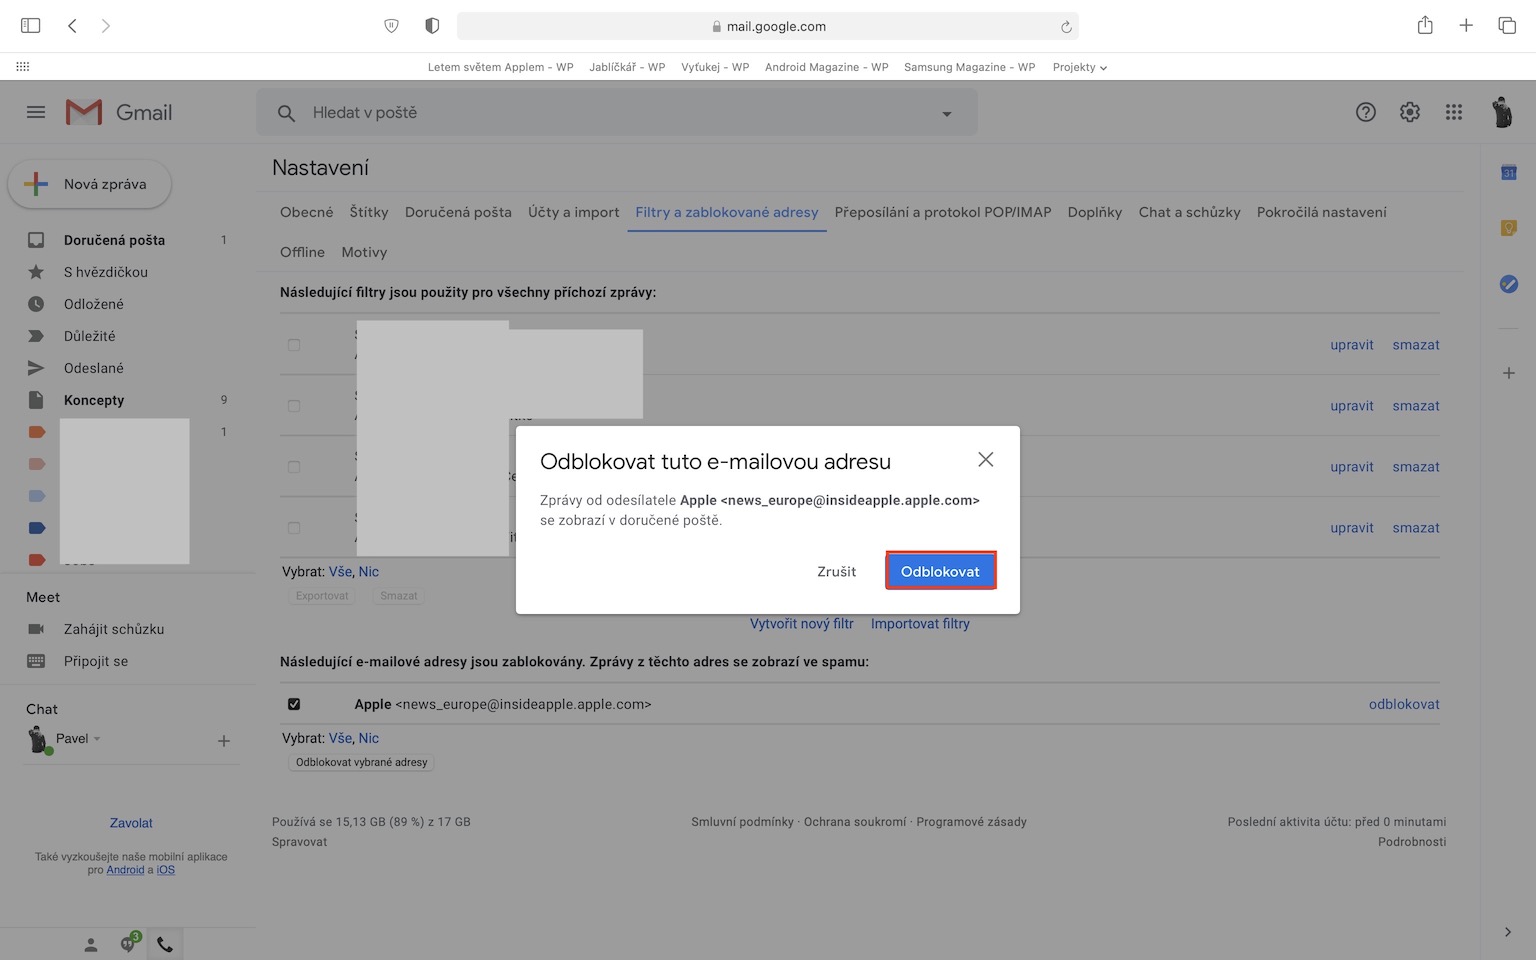The height and width of the screenshot is (960, 1536).
Task: Switch to the Motivy tab
Action: click(x=364, y=252)
